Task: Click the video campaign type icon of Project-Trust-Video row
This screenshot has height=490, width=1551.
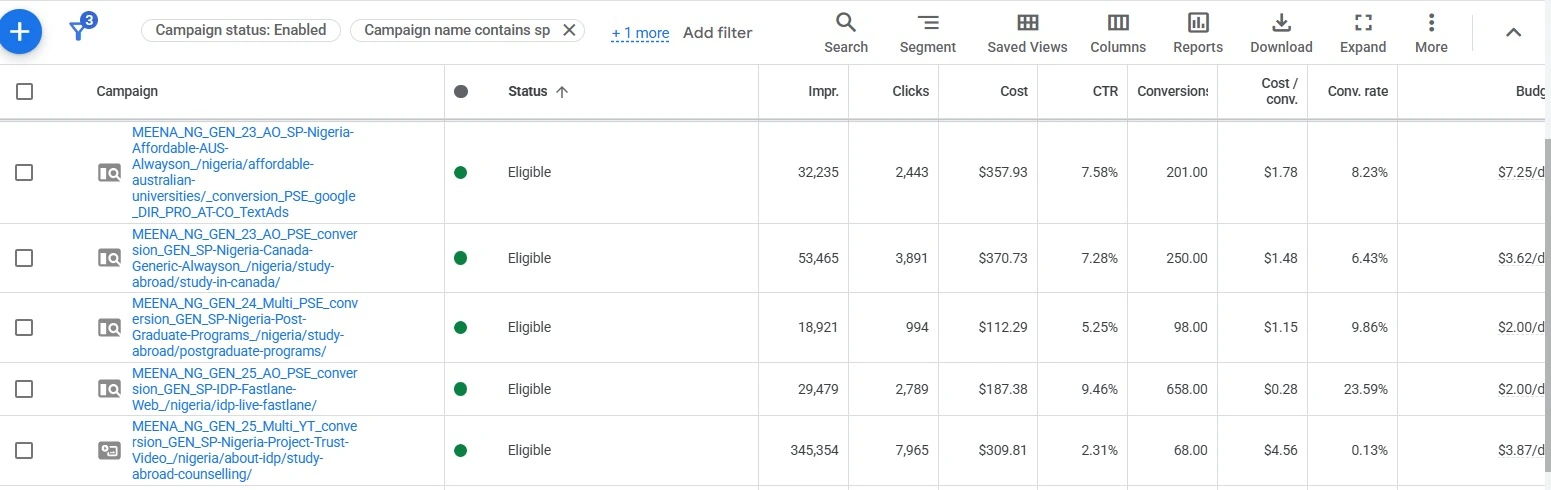Action: click(x=109, y=450)
